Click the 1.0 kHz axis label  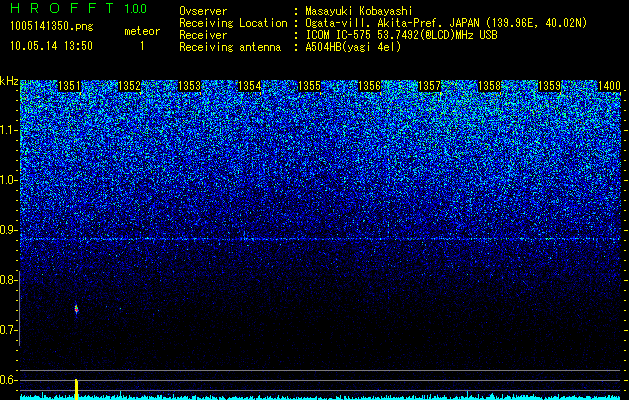8,181
